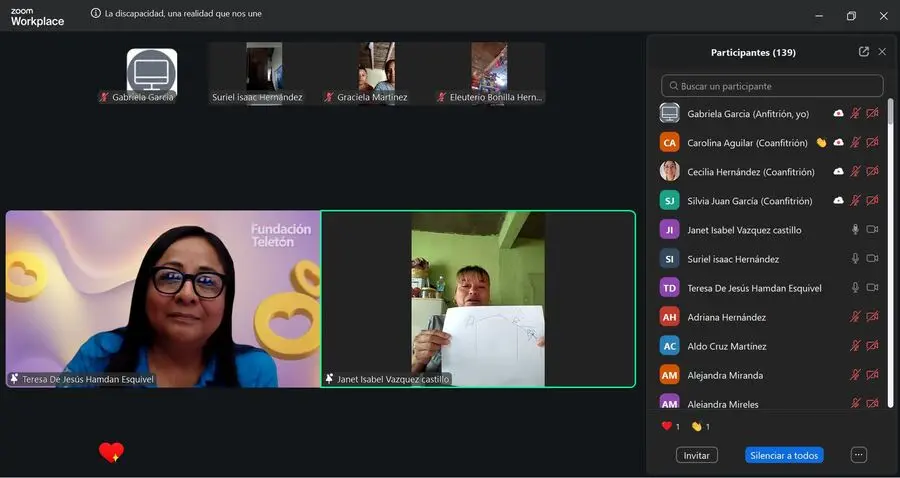Select Alejandra Mireles in the participant list
This screenshot has width=900, height=478.
coord(769,402)
